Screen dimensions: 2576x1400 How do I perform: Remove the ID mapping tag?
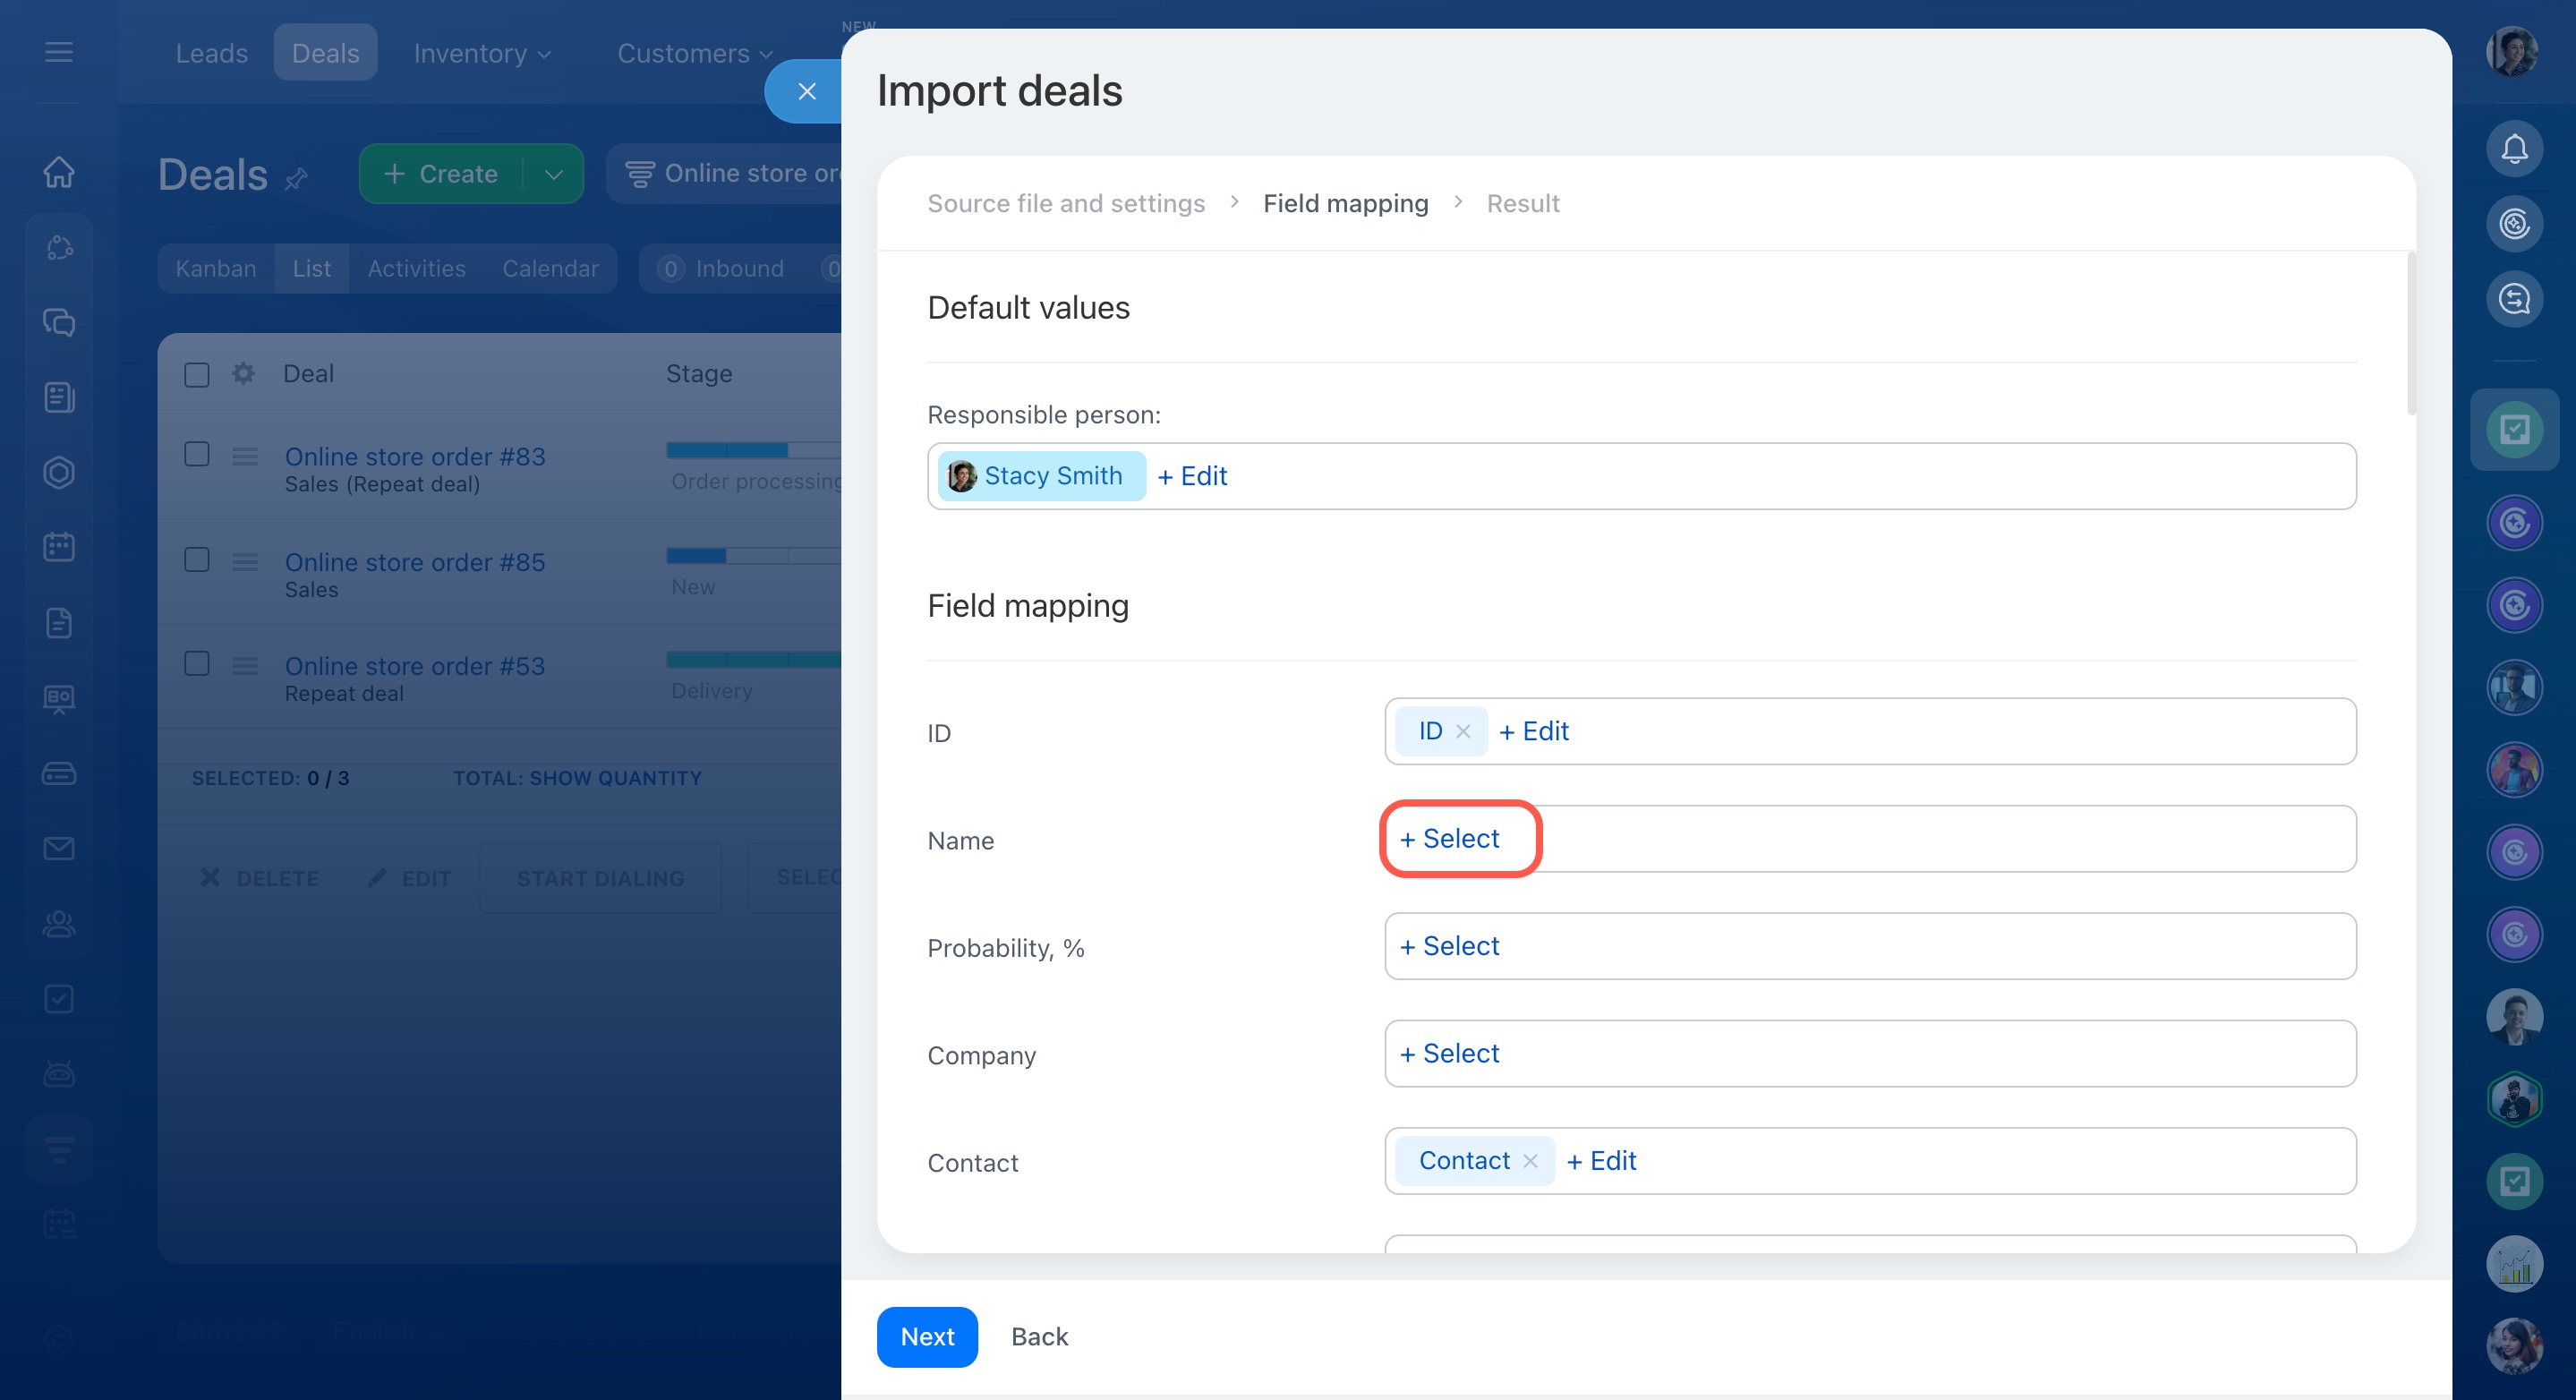pyautogui.click(x=1463, y=732)
